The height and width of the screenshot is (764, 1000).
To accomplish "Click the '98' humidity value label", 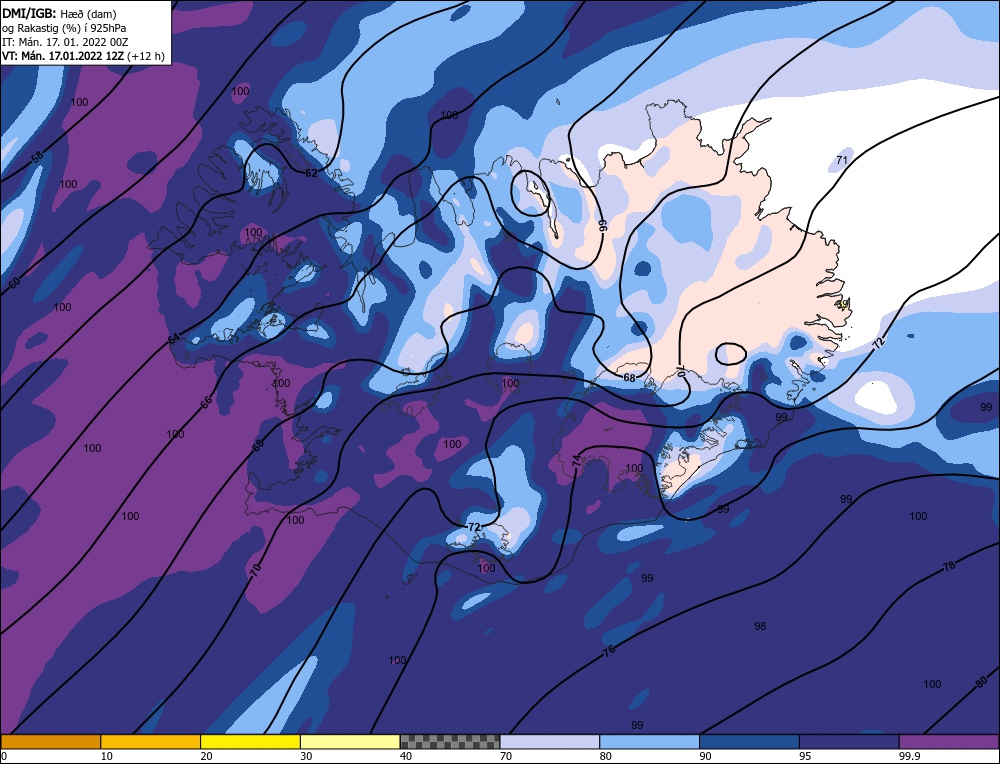I will (x=760, y=626).
